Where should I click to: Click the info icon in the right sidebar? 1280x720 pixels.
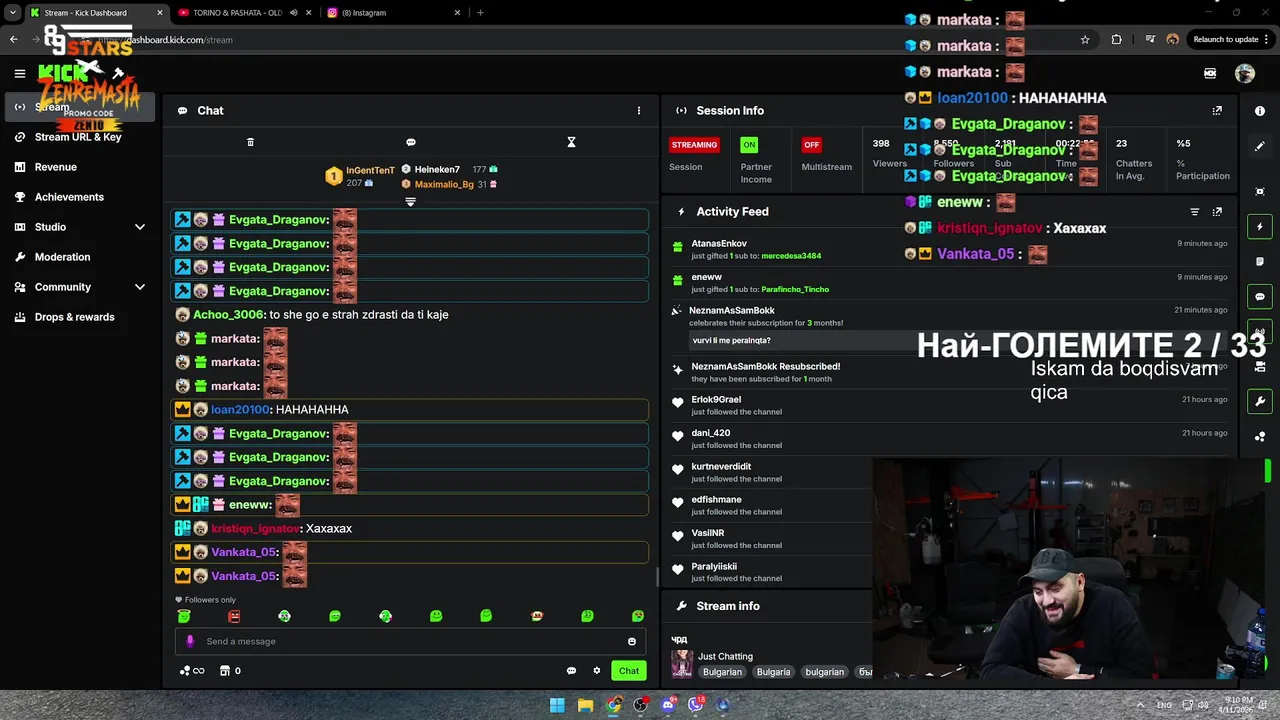(1260, 111)
